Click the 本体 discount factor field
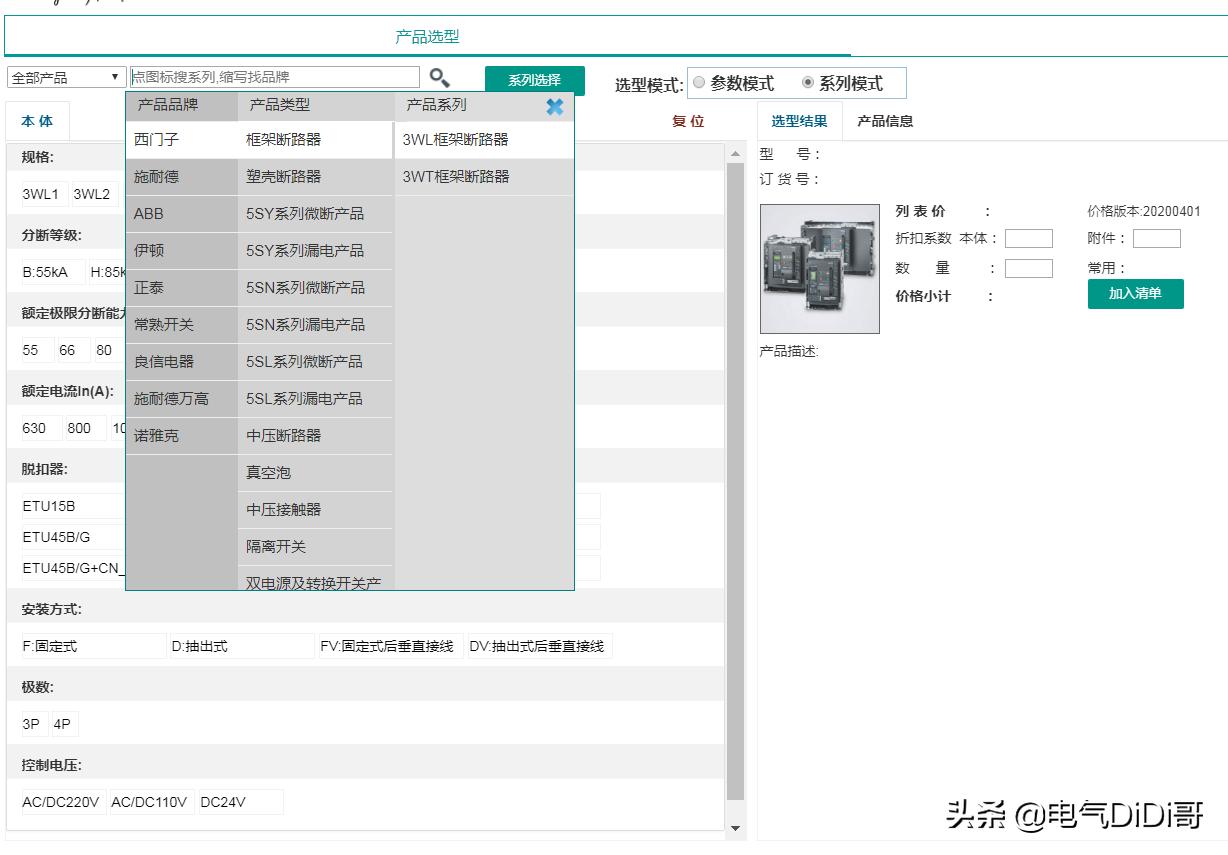Image resolution: width=1228 pixels, height=855 pixels. tap(1028, 239)
